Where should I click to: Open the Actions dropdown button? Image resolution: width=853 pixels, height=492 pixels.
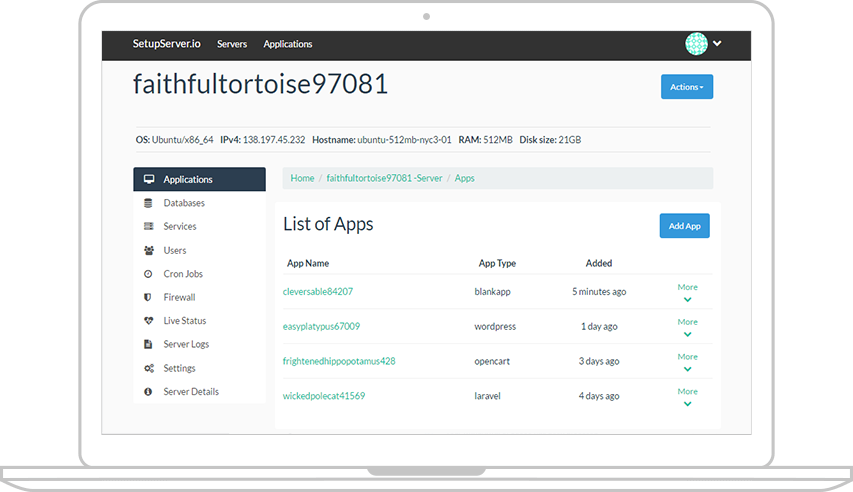pos(687,87)
